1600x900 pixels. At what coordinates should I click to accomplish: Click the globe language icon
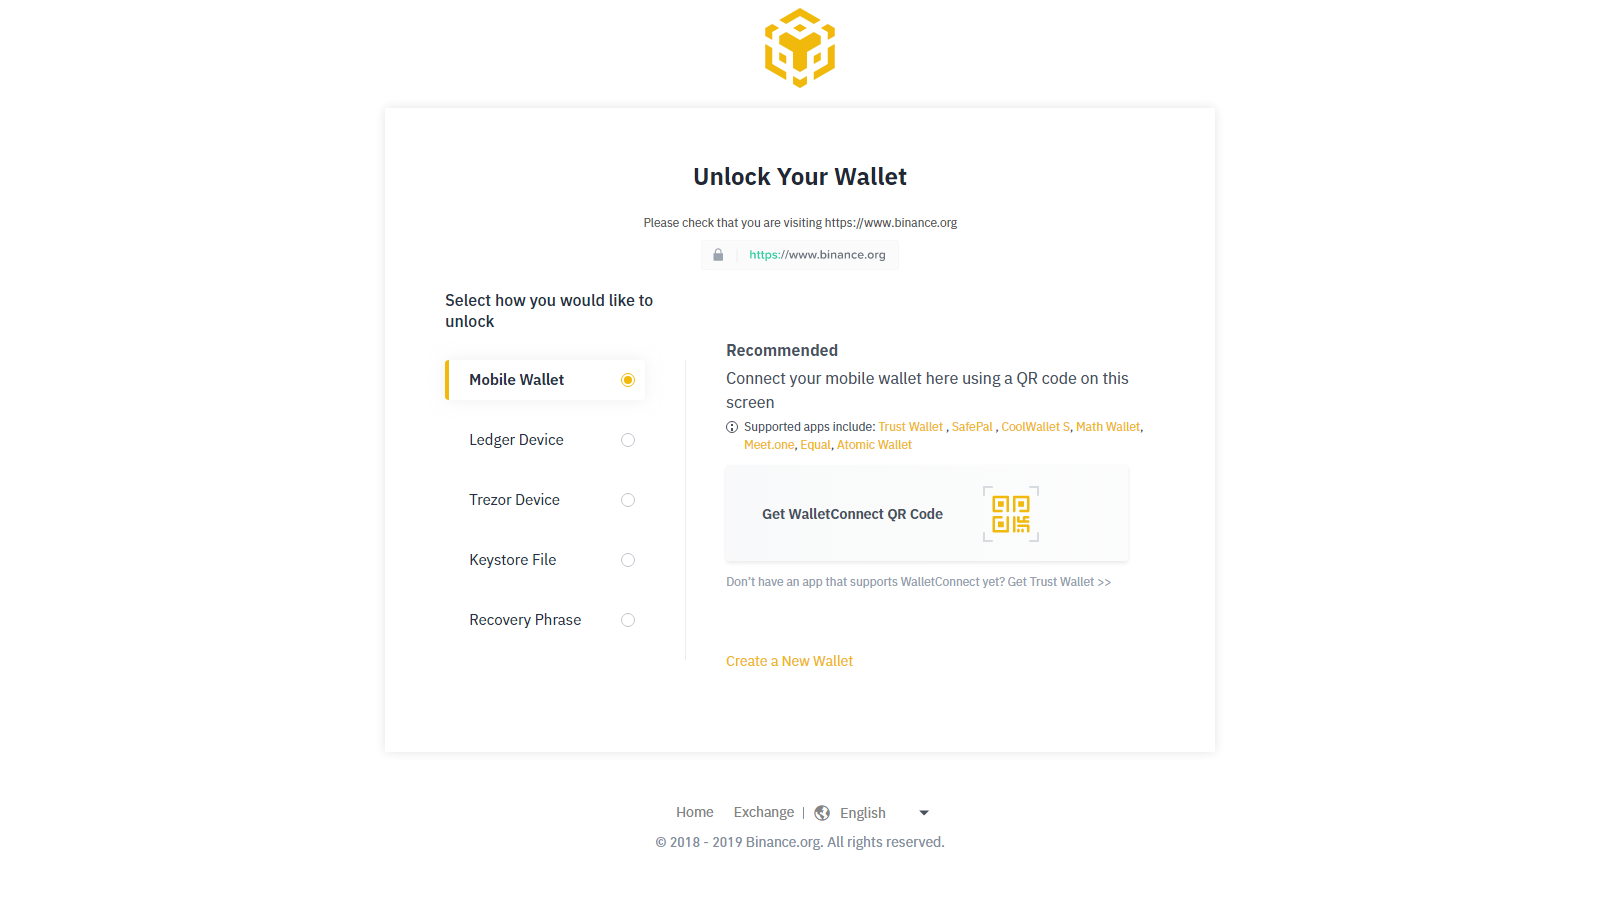822,813
